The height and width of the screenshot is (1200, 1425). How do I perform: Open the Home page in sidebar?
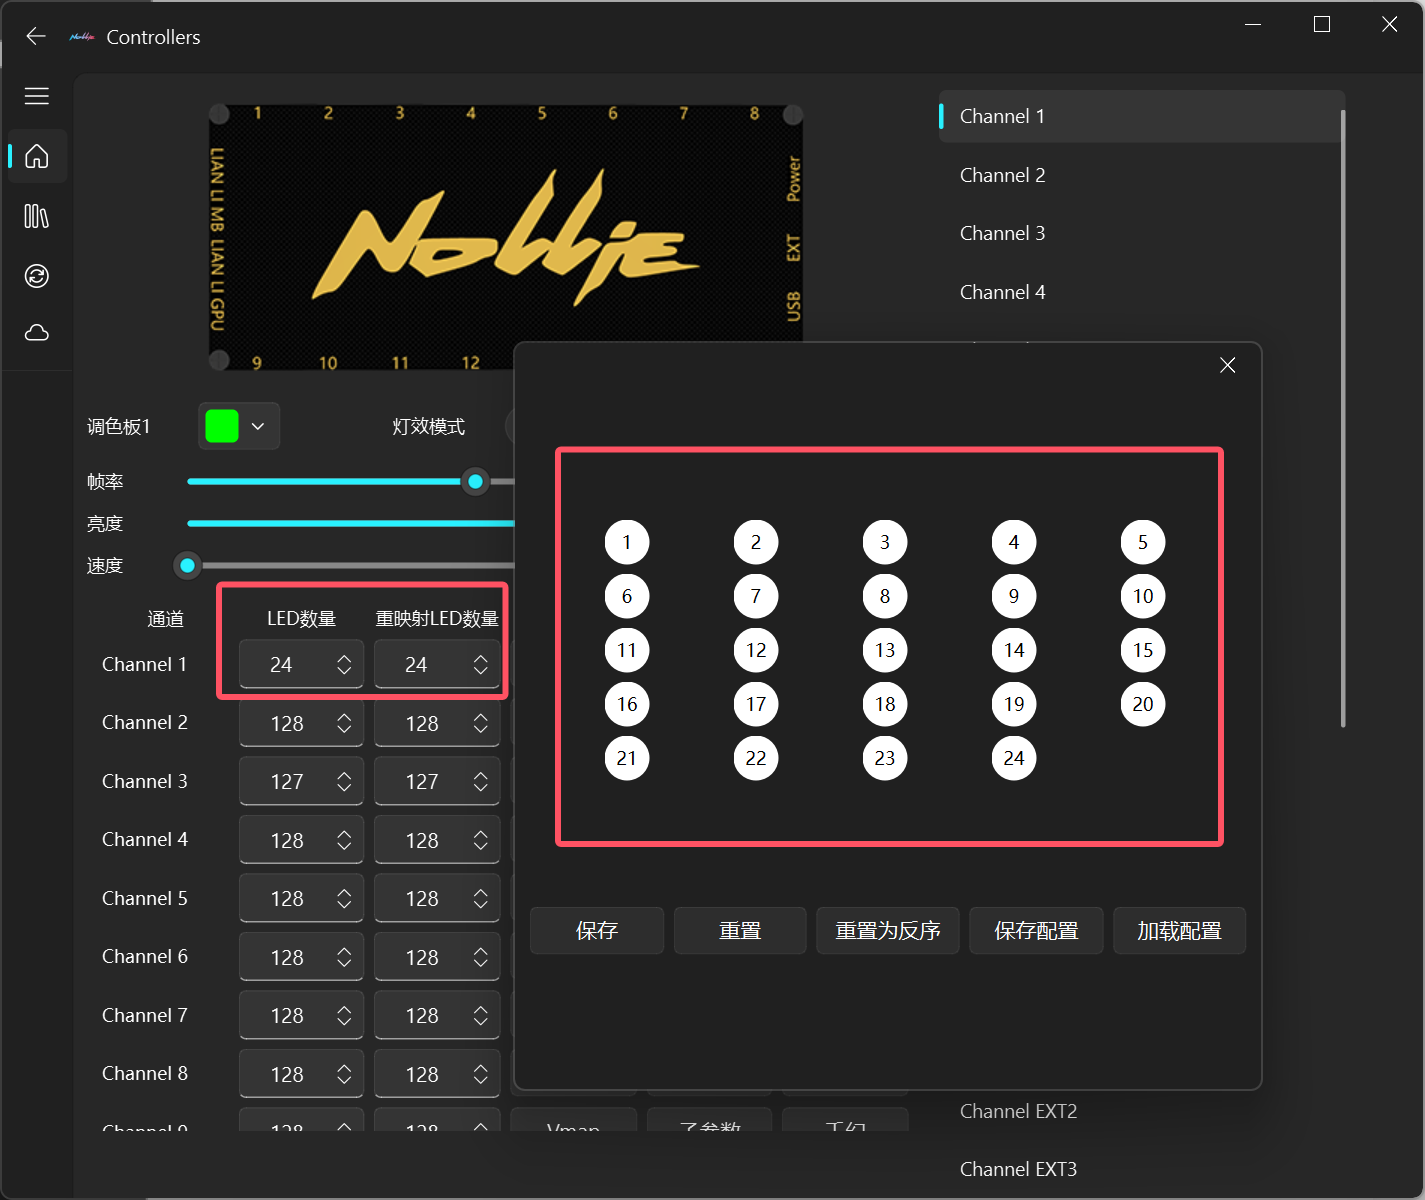click(37, 156)
